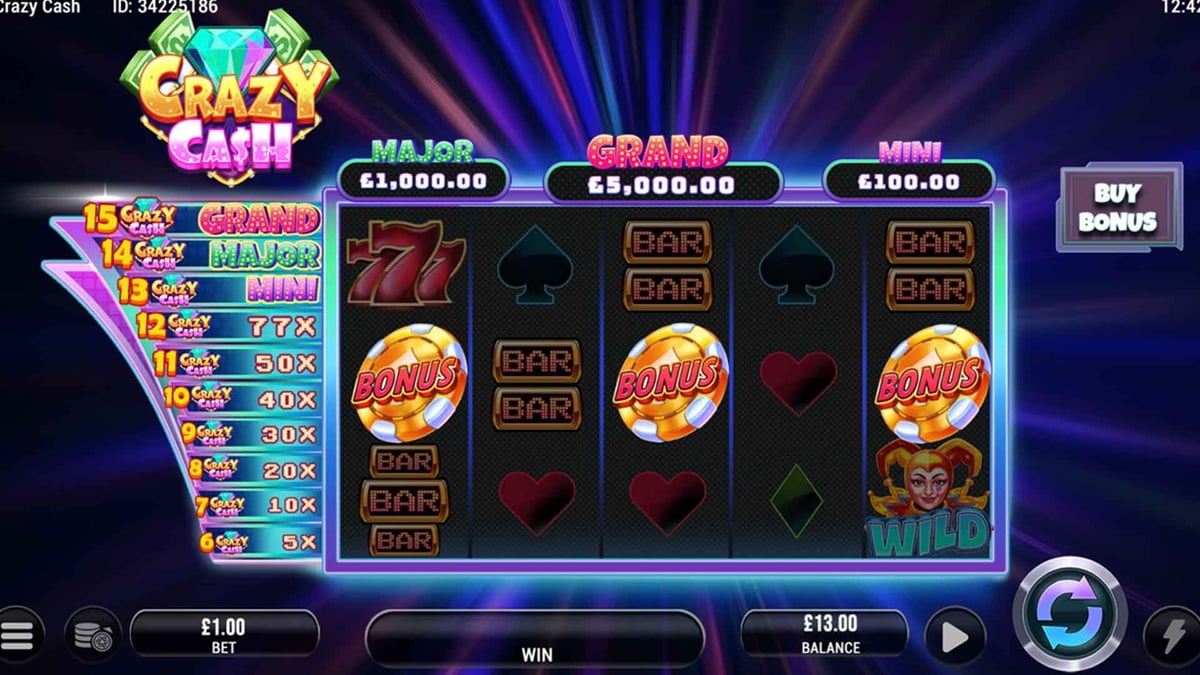Click the 15 Crazy Cash GRAND ladder row
Image resolution: width=1200 pixels, height=675 pixels.
coord(202,217)
